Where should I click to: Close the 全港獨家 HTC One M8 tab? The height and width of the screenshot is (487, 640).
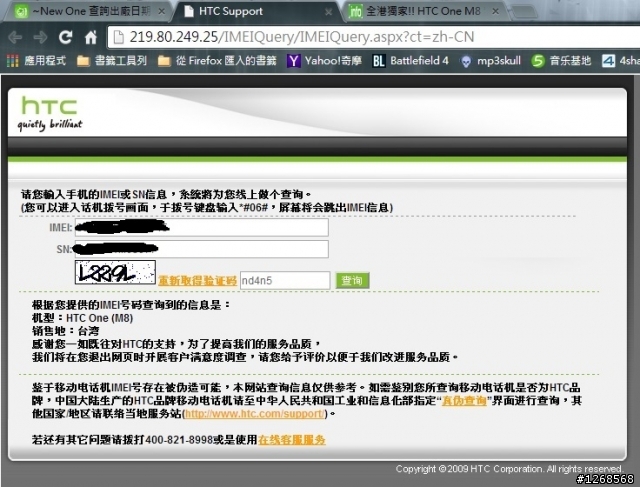pyautogui.click(x=496, y=12)
